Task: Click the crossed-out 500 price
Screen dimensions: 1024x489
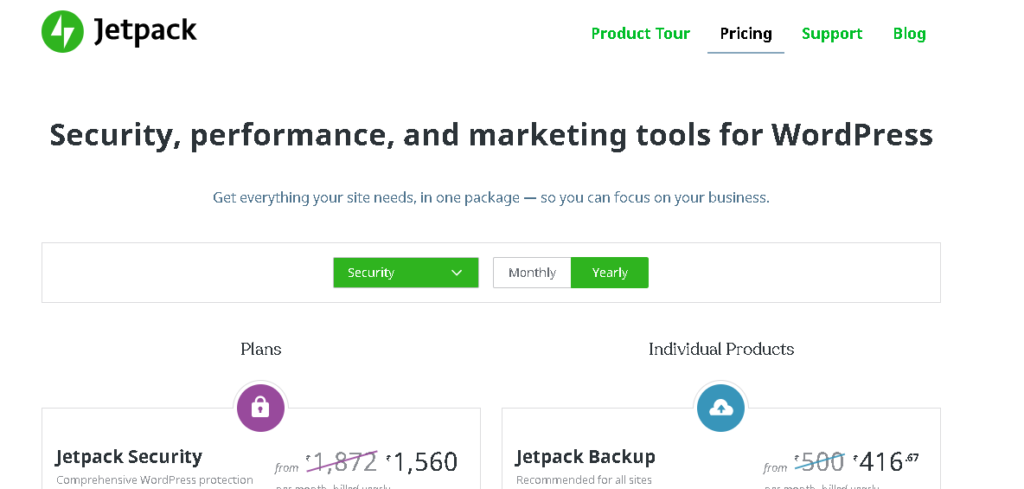Action: tap(820, 462)
